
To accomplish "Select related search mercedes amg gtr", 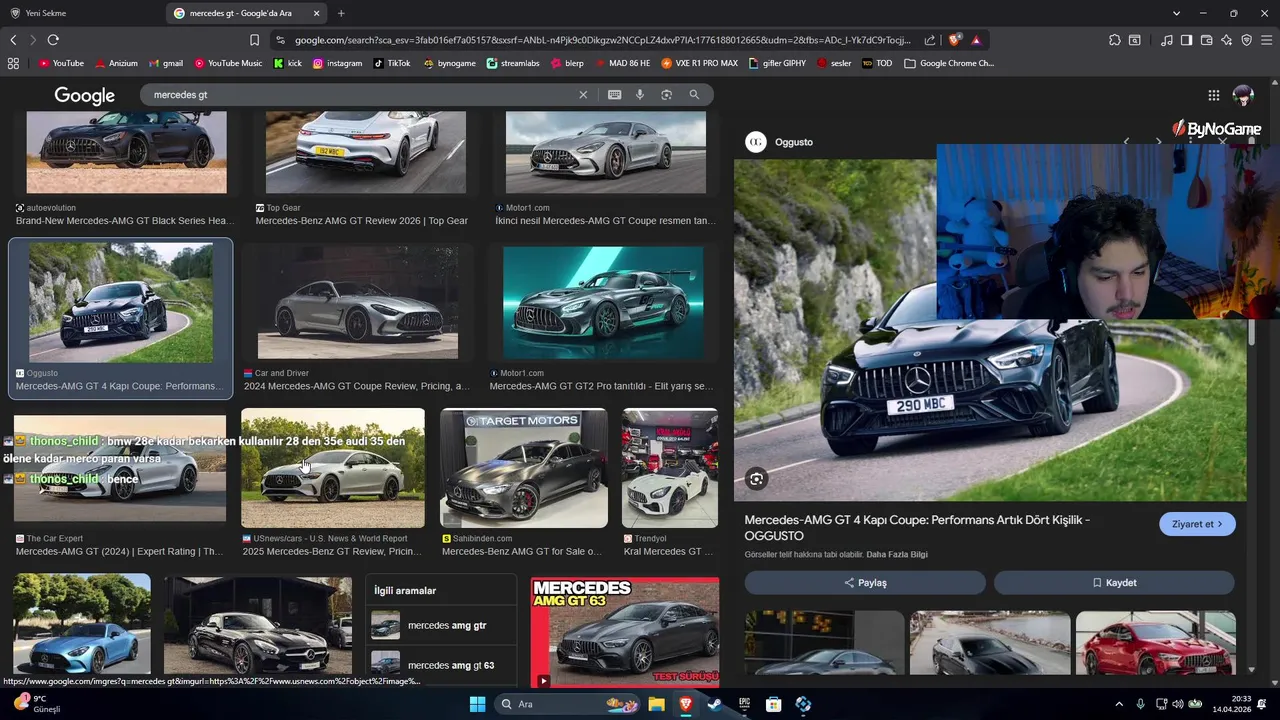I will (441, 626).
